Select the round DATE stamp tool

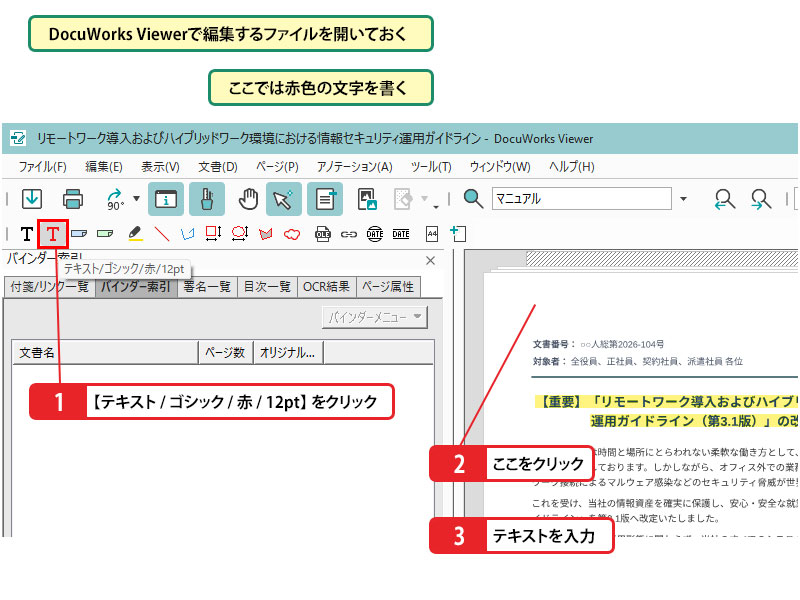click(x=374, y=234)
